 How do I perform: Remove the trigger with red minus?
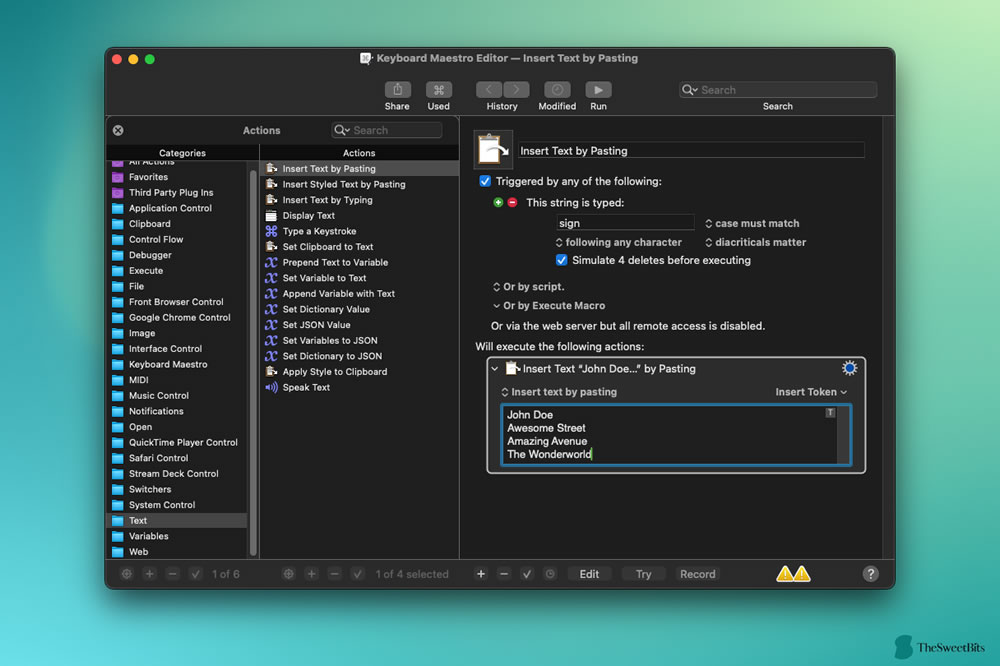tap(512, 202)
